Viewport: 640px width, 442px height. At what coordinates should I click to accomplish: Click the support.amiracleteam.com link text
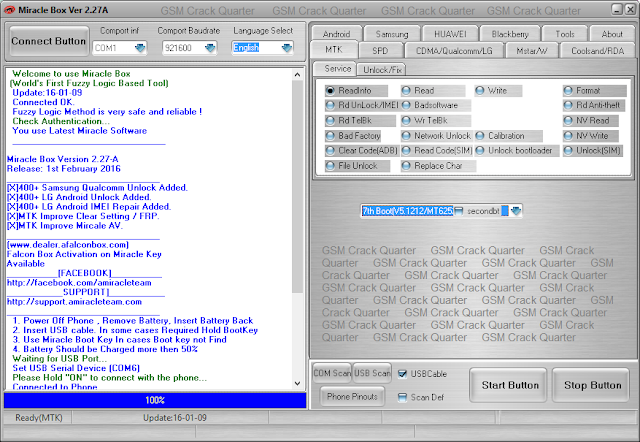point(74,302)
